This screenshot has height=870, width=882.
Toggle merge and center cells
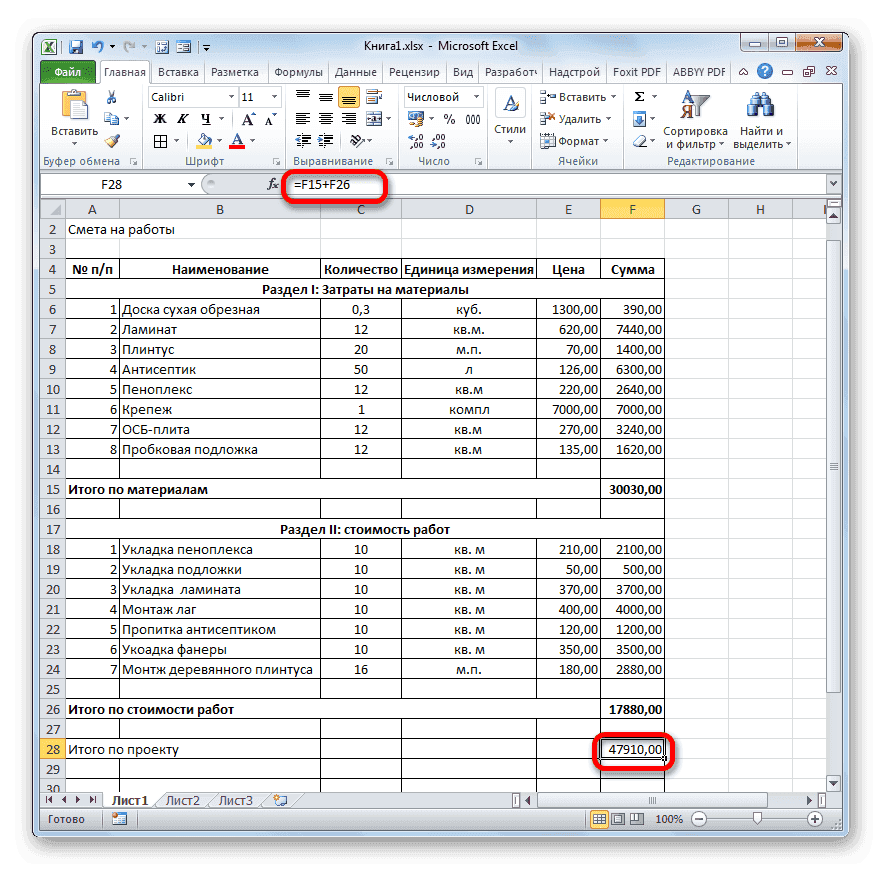click(372, 118)
